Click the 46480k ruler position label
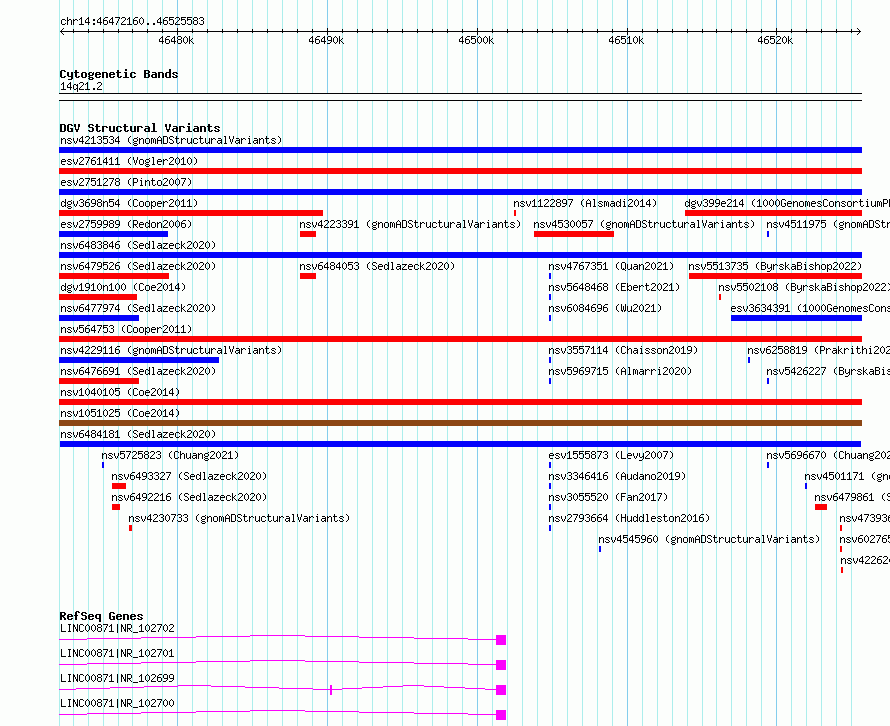 click(x=177, y=40)
